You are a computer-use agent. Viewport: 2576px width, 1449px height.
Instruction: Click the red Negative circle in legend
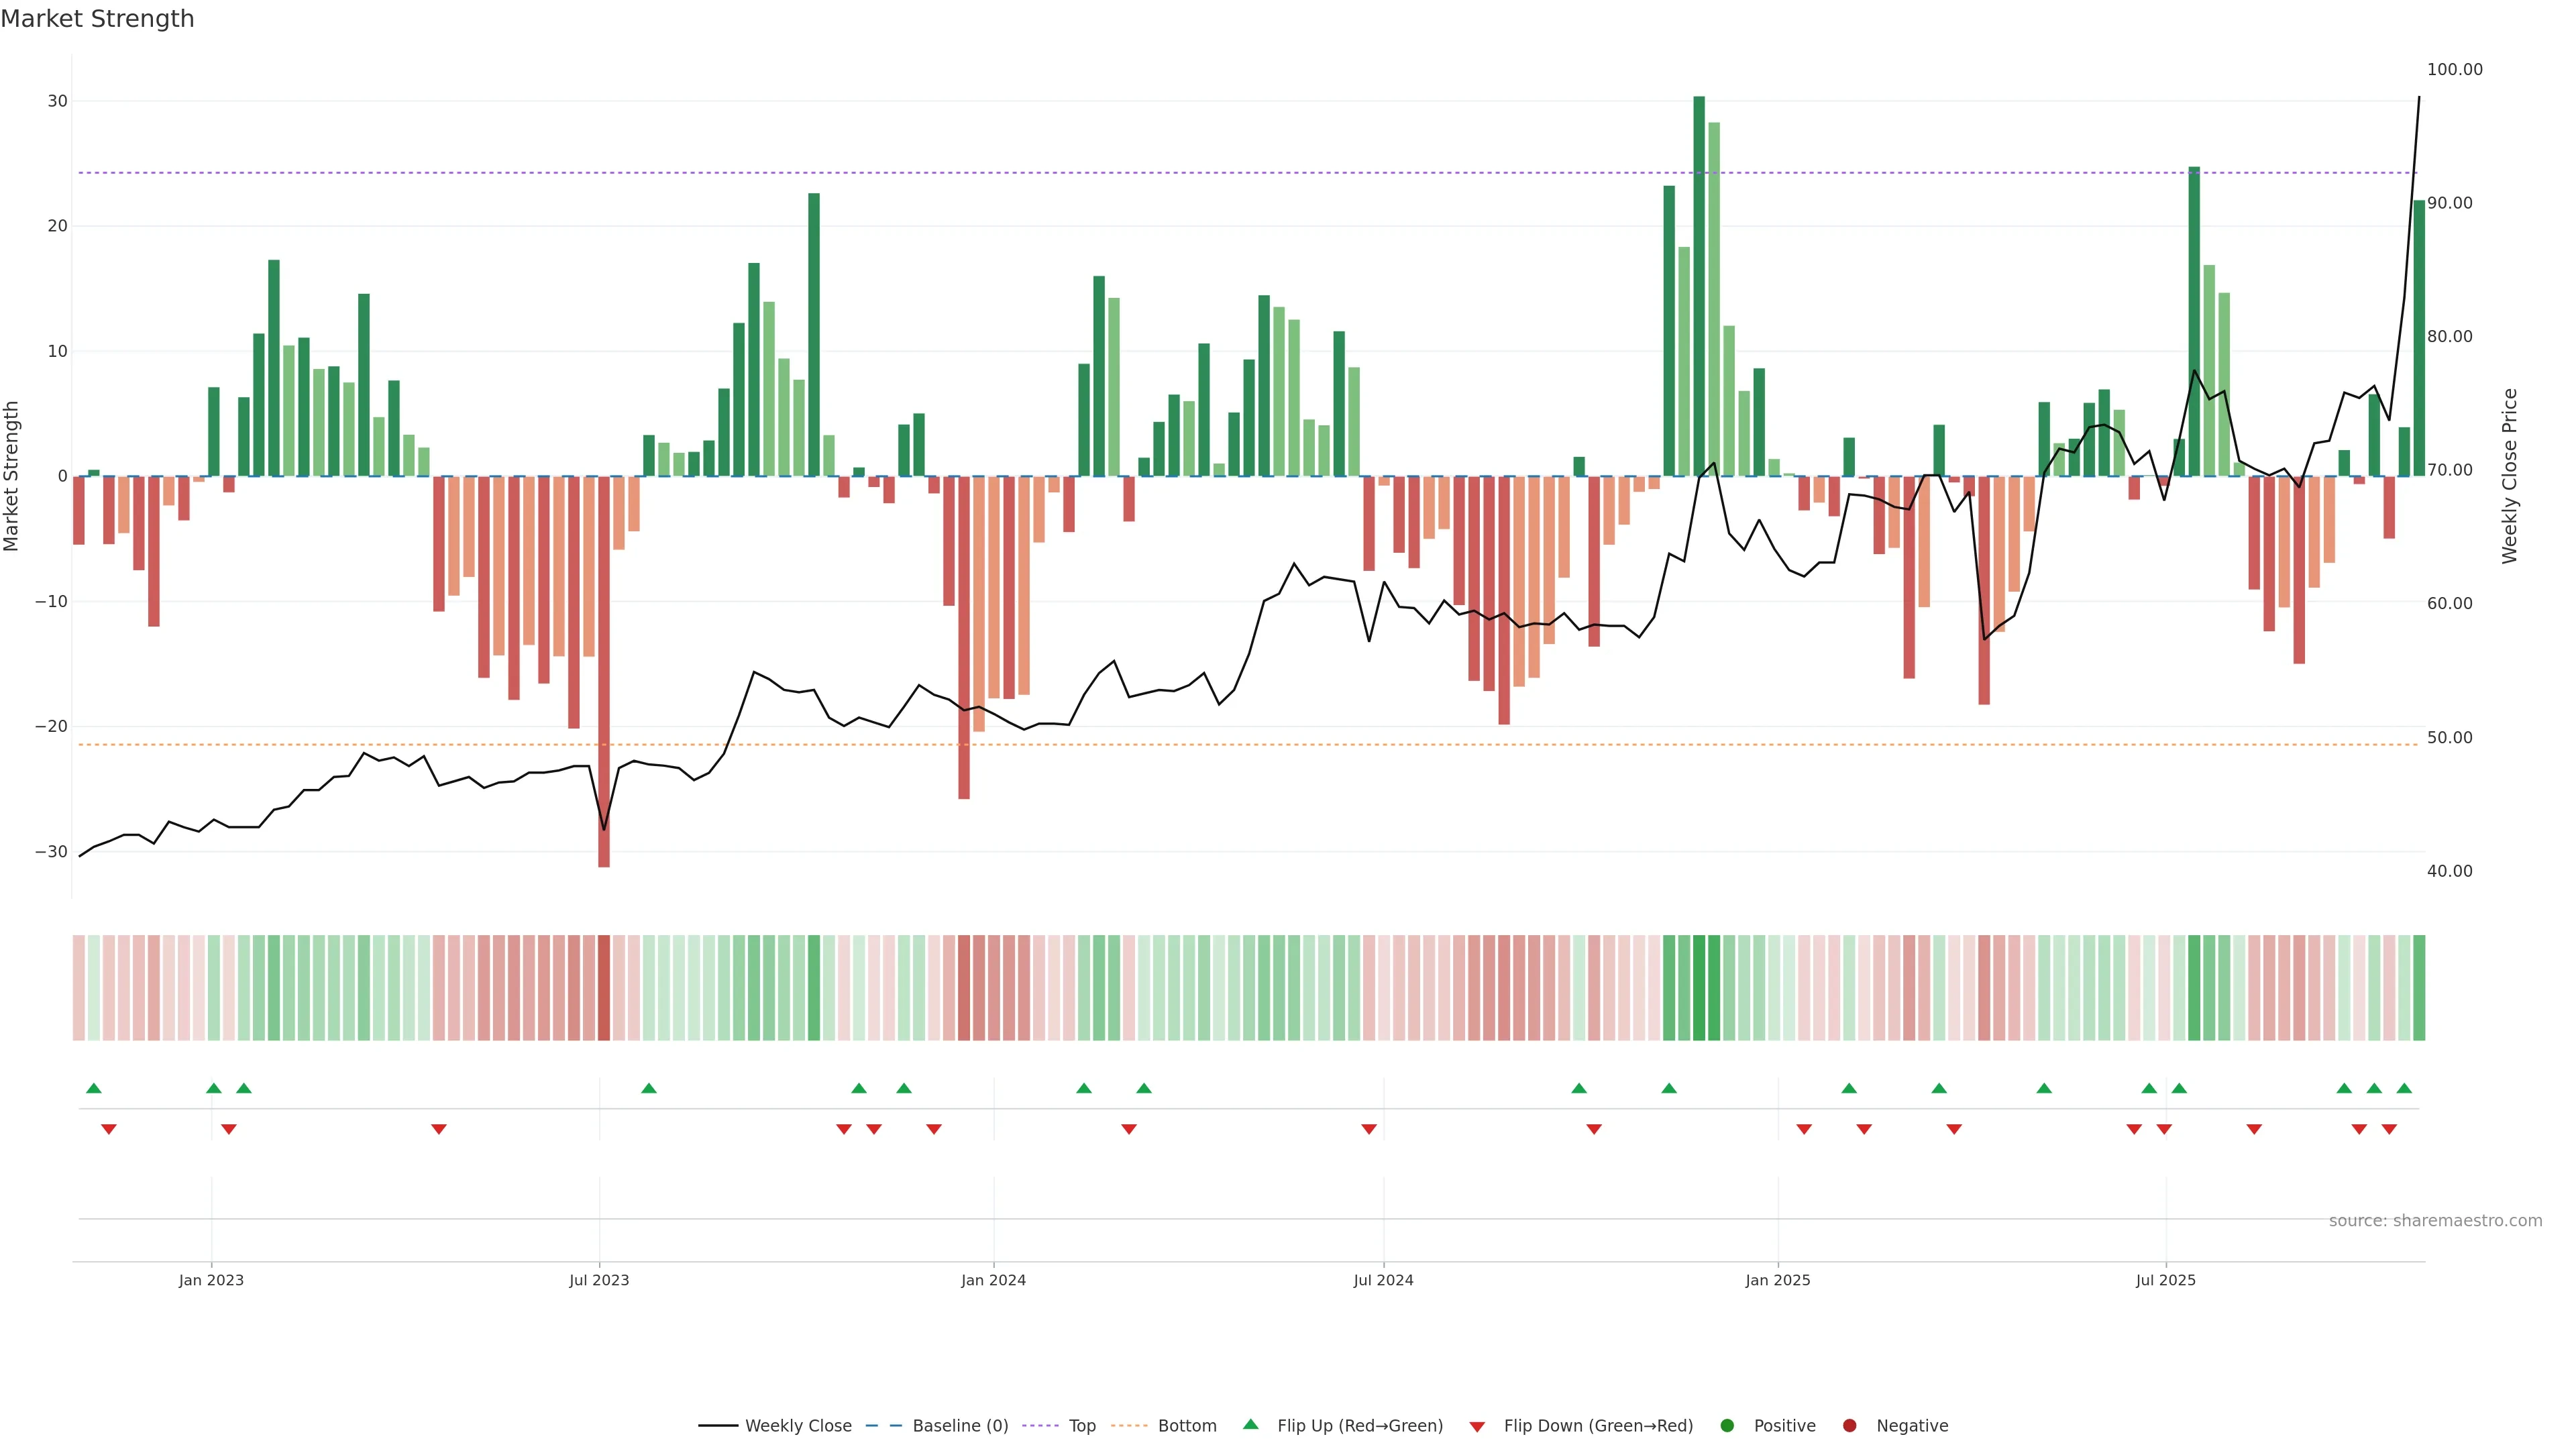(x=1849, y=1426)
